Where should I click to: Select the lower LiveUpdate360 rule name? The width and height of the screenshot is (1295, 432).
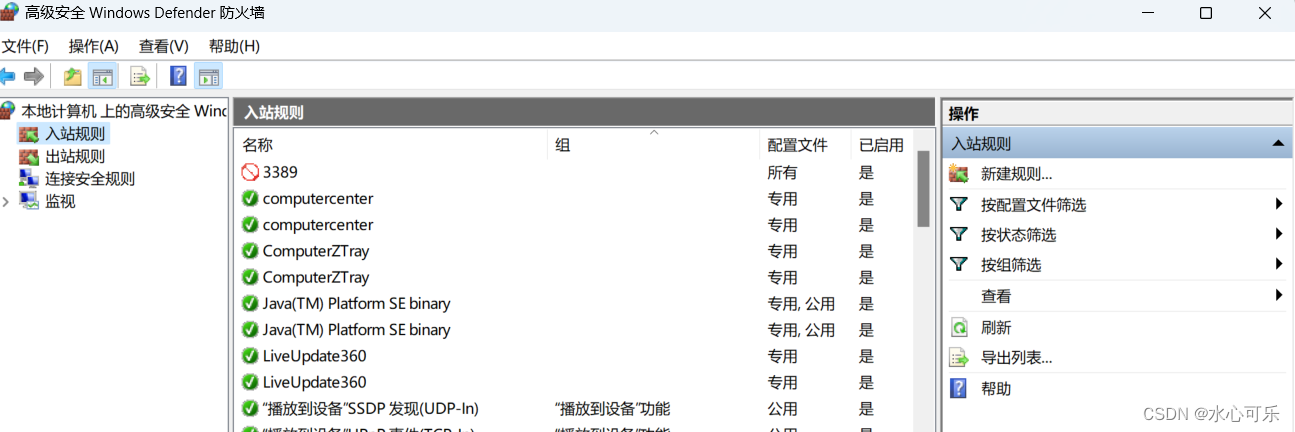(315, 382)
